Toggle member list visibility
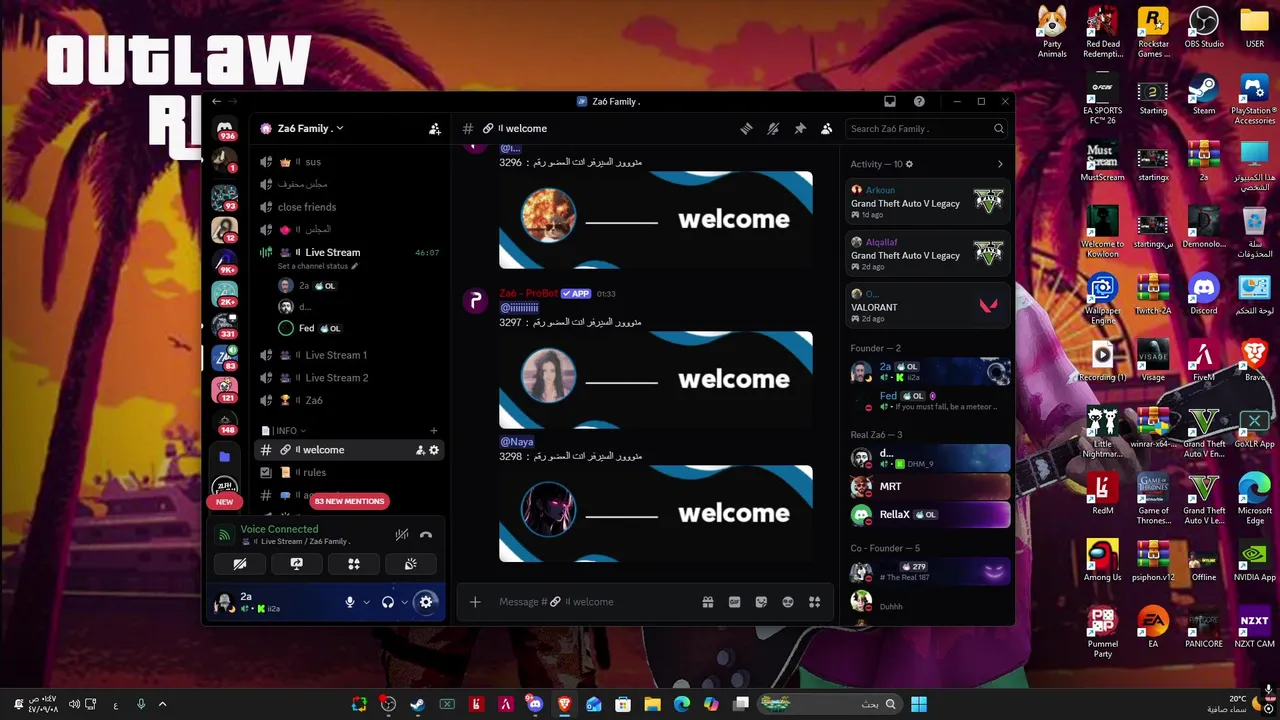1280x720 pixels. 827,128
